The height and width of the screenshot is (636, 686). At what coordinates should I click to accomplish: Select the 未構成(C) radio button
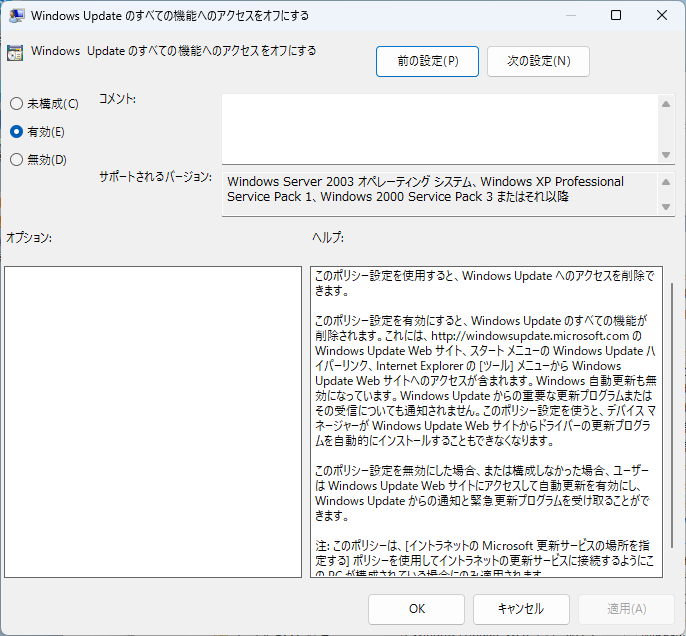pos(16,104)
